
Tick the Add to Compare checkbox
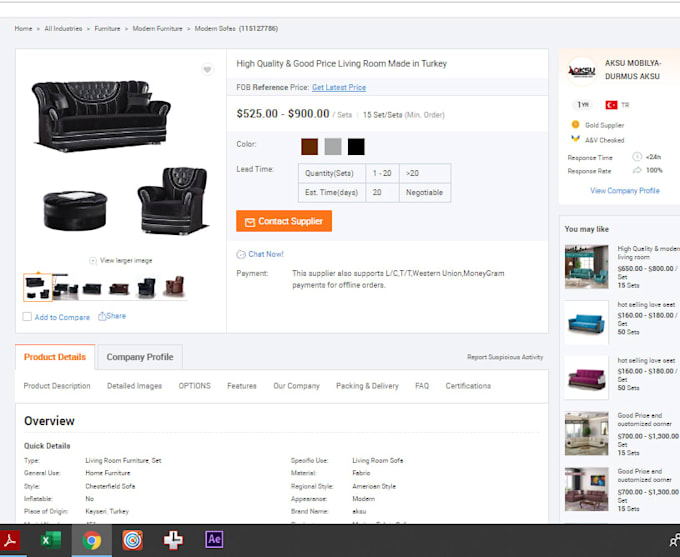[27, 317]
